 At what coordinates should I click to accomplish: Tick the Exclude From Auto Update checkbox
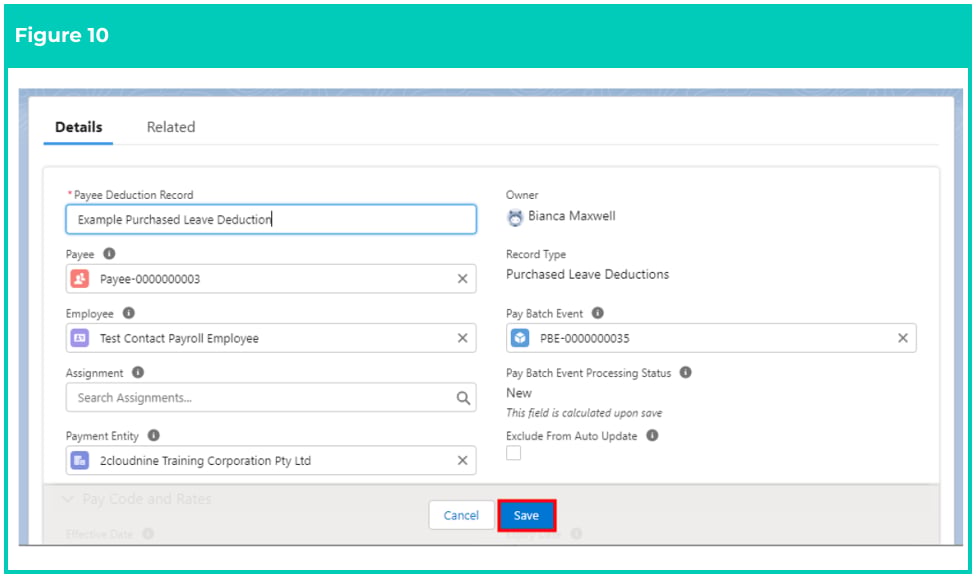tap(514, 453)
